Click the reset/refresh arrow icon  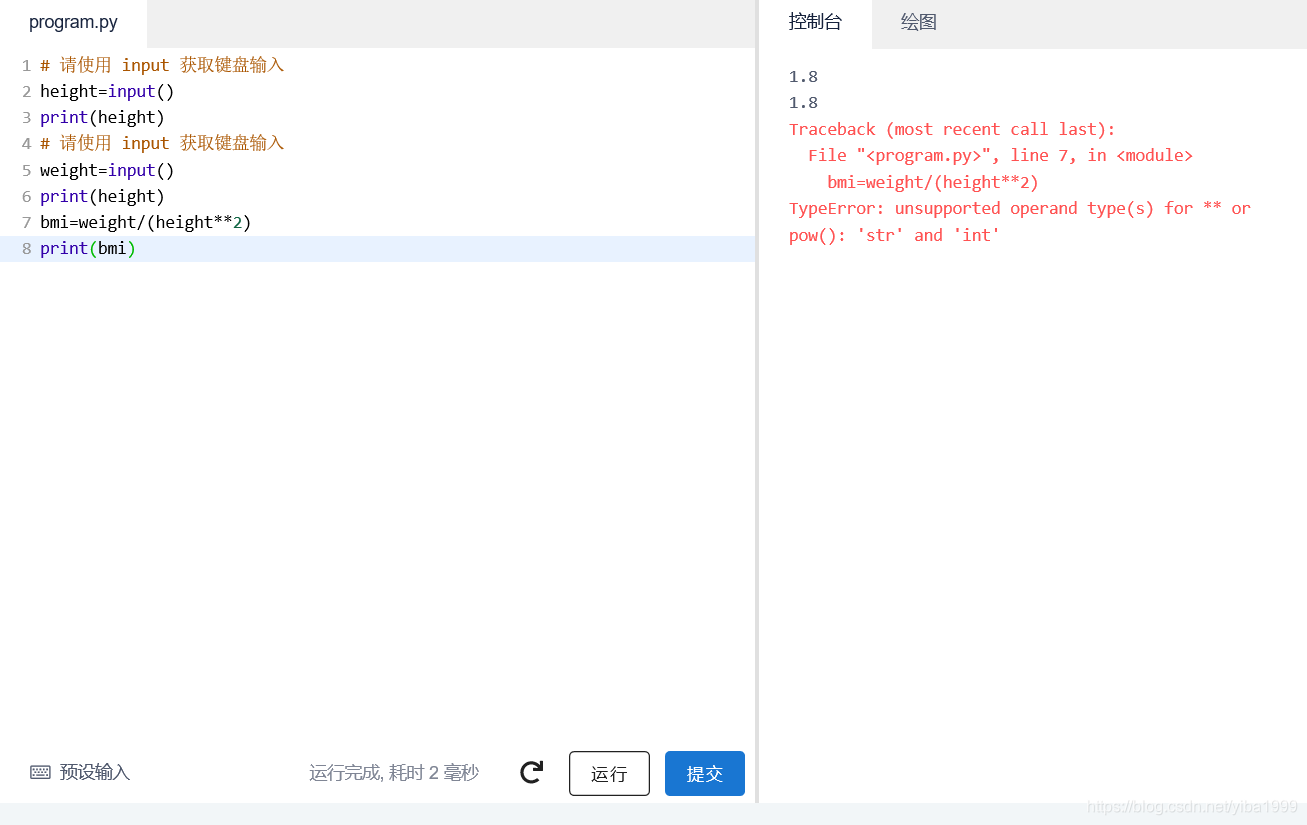click(x=531, y=772)
